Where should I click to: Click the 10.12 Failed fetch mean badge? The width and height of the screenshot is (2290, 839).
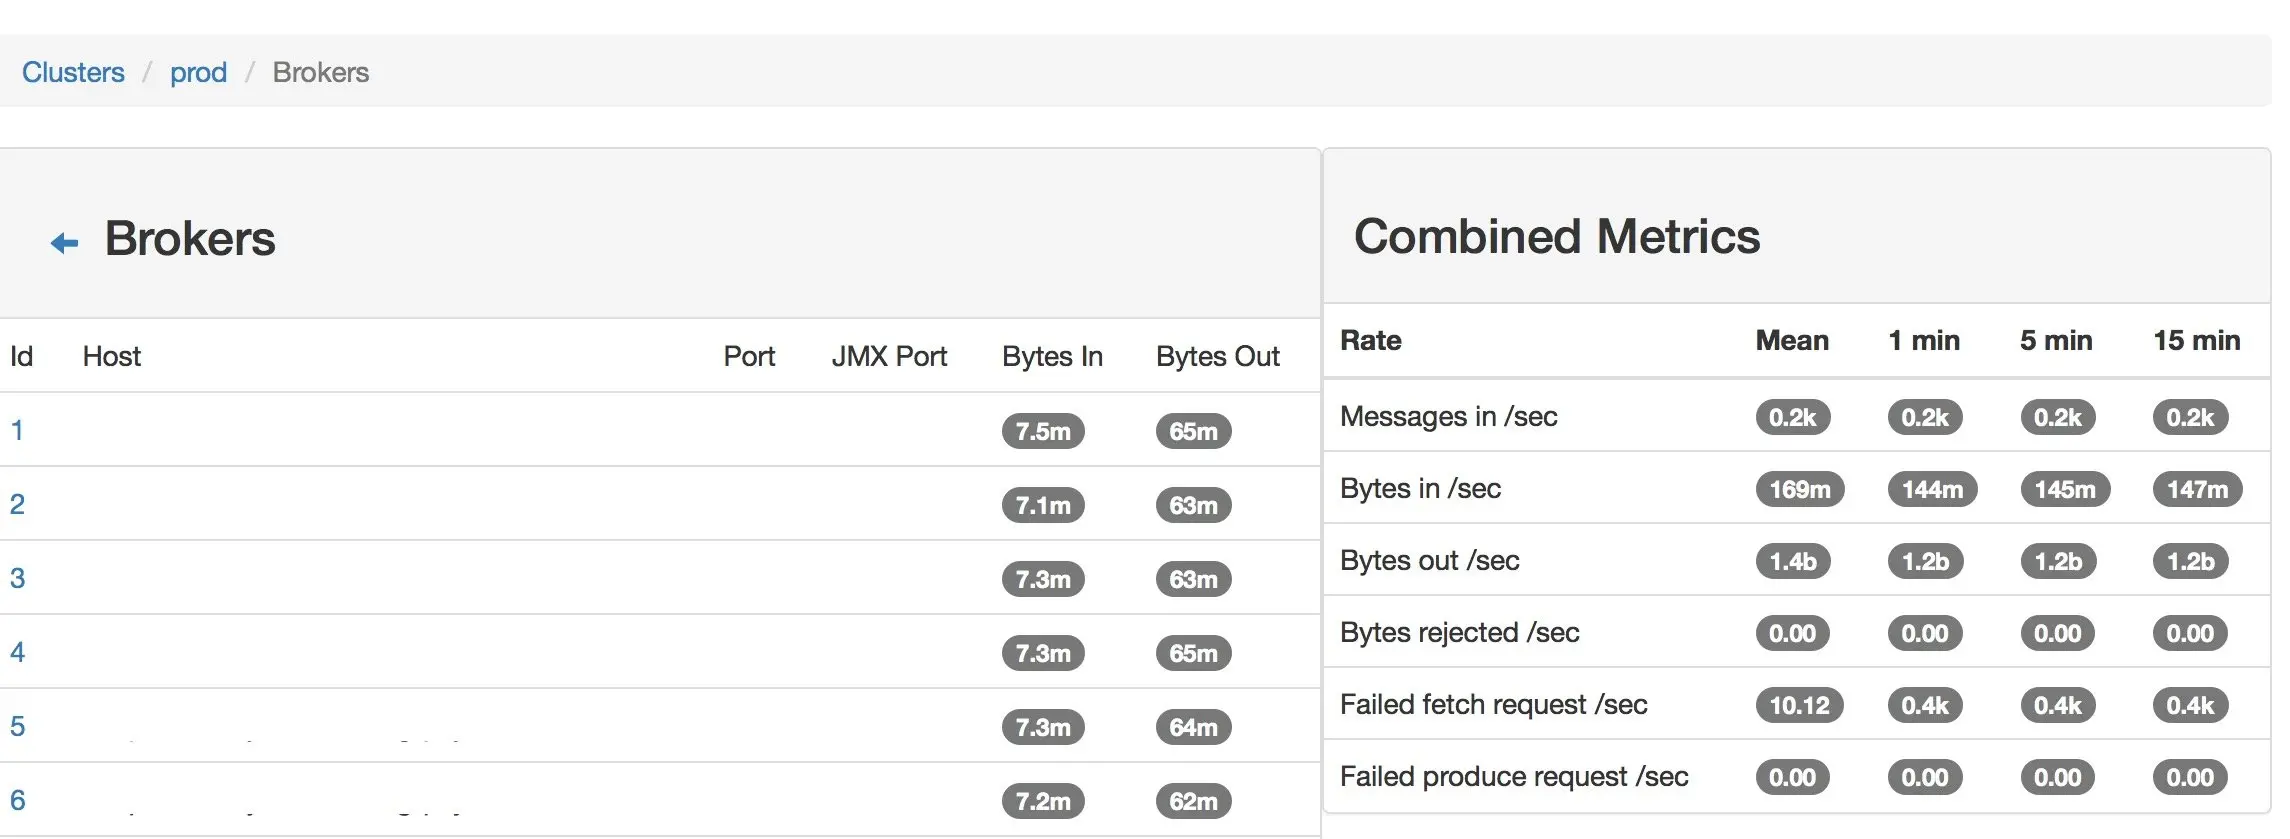click(x=1799, y=705)
